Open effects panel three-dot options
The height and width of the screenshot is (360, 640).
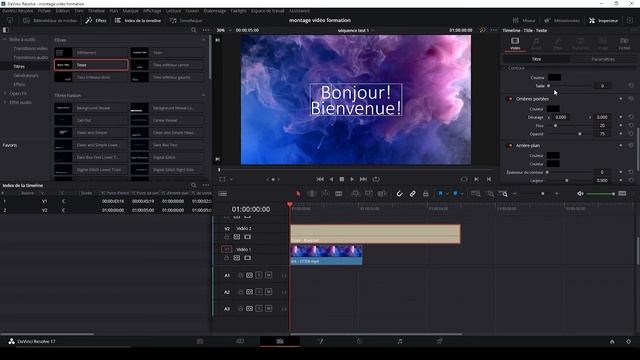point(206,30)
